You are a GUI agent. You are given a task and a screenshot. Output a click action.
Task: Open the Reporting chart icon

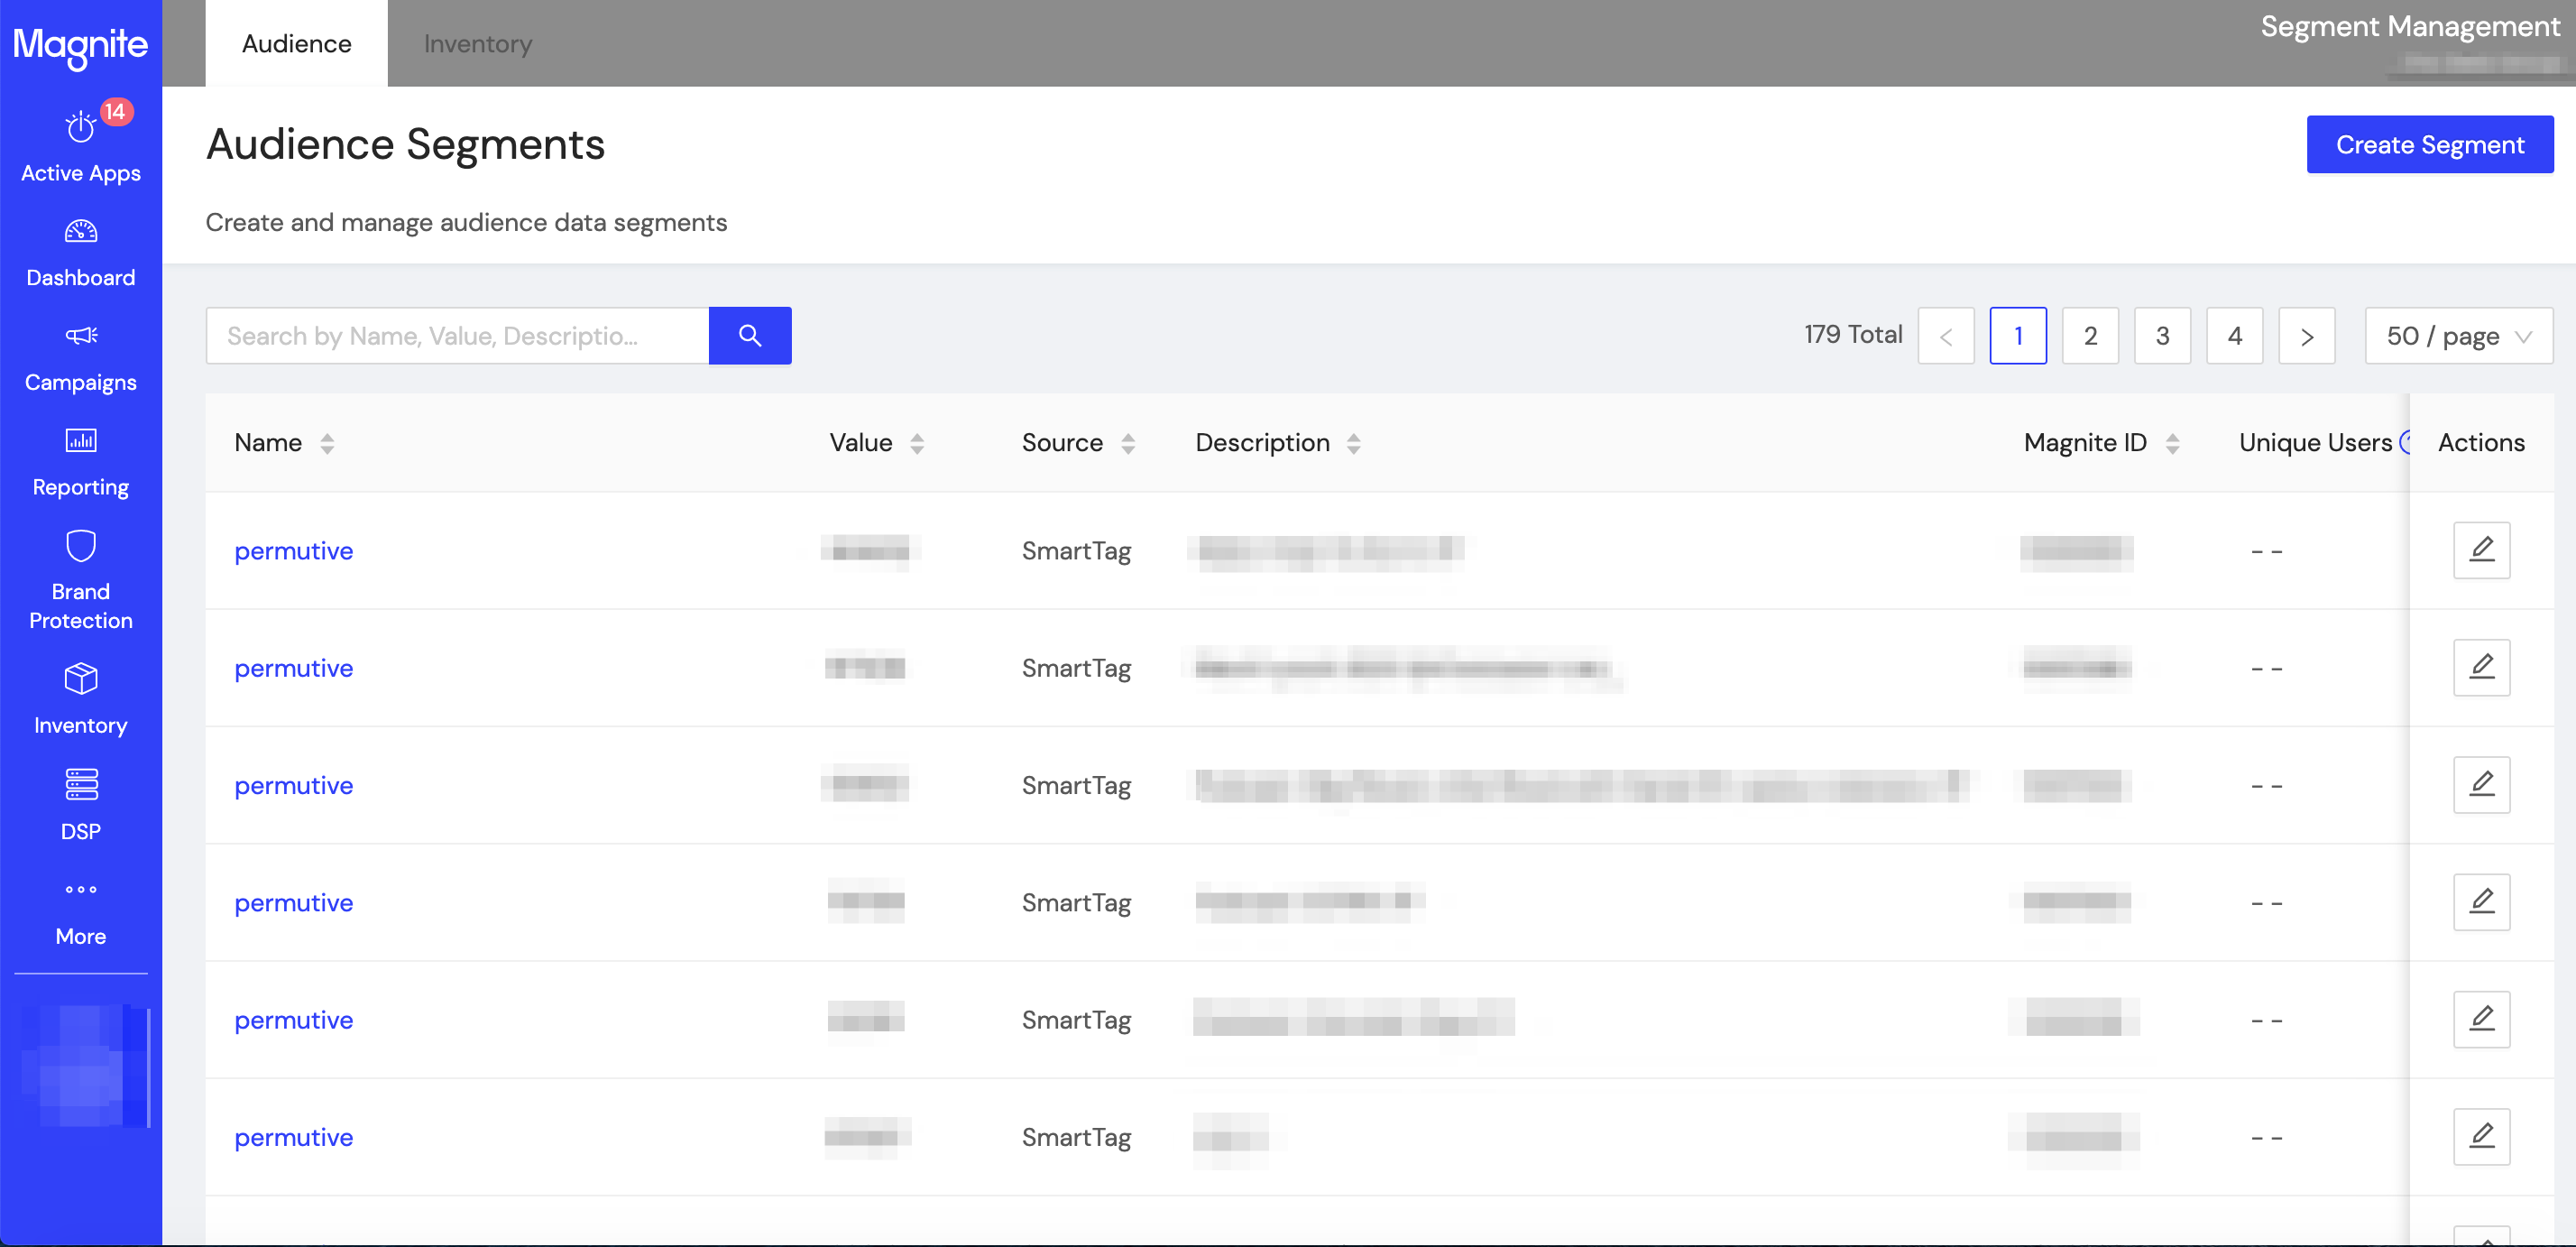[x=80, y=441]
